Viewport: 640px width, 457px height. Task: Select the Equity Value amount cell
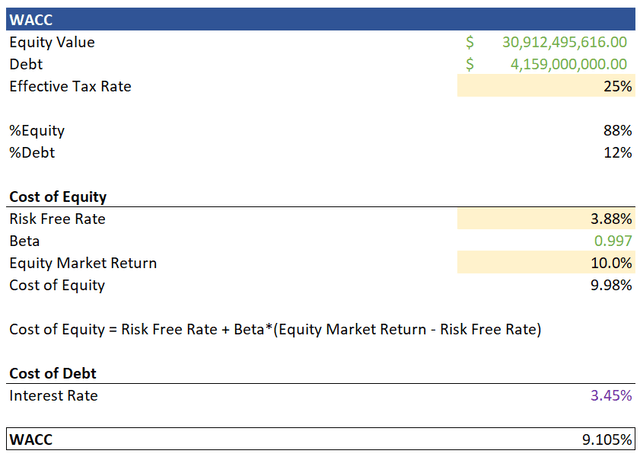(564, 43)
